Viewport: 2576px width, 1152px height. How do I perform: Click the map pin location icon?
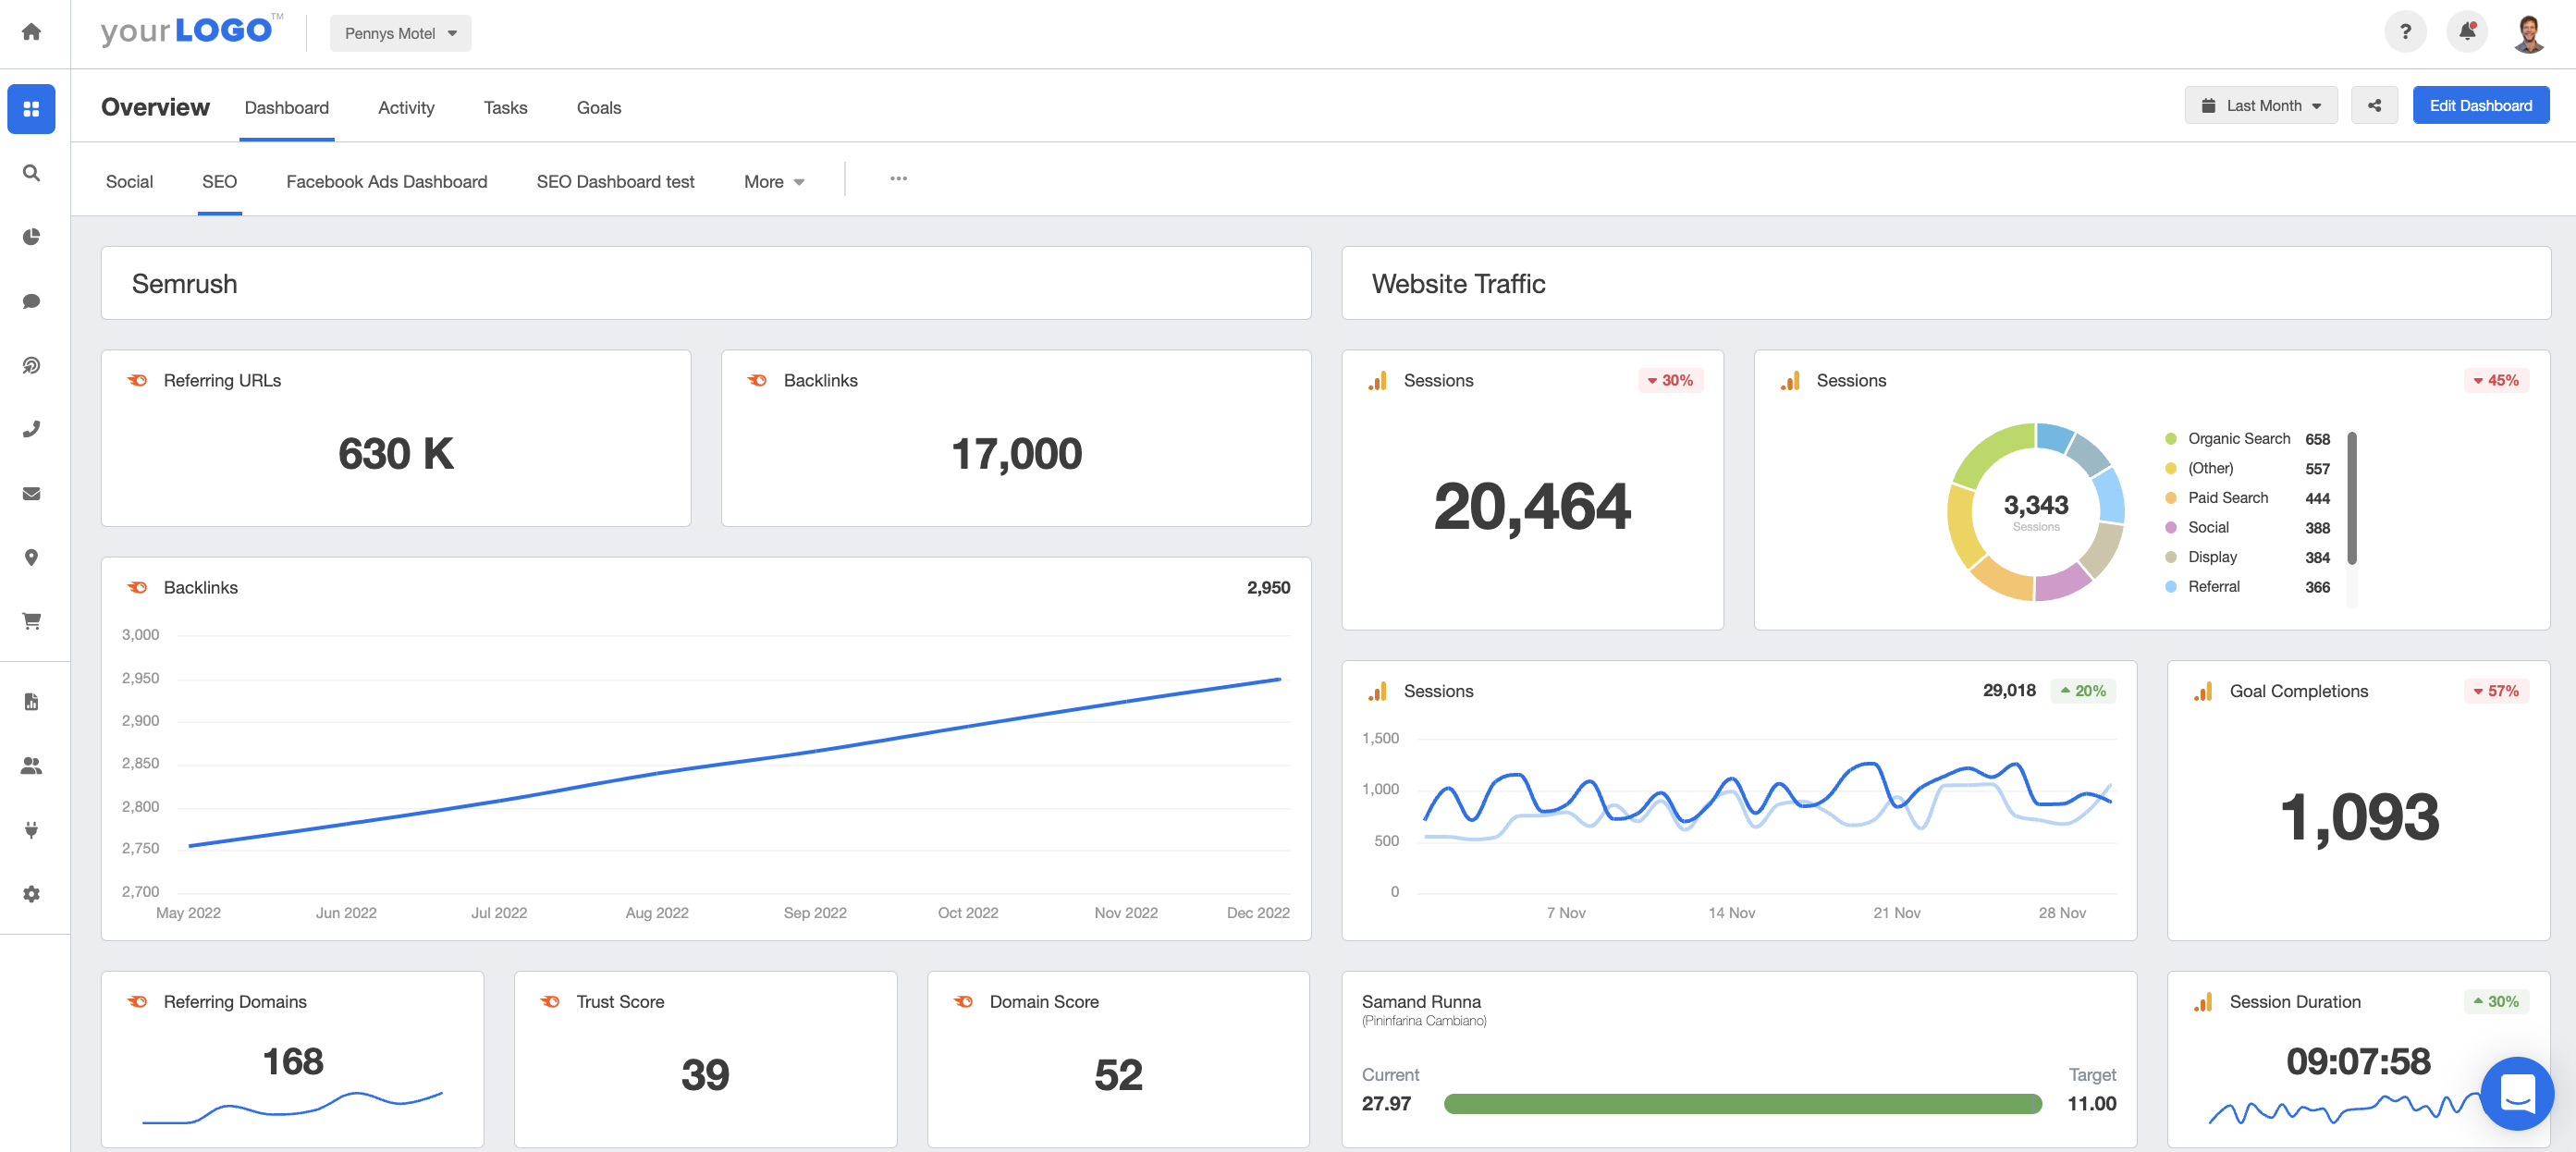click(x=31, y=557)
